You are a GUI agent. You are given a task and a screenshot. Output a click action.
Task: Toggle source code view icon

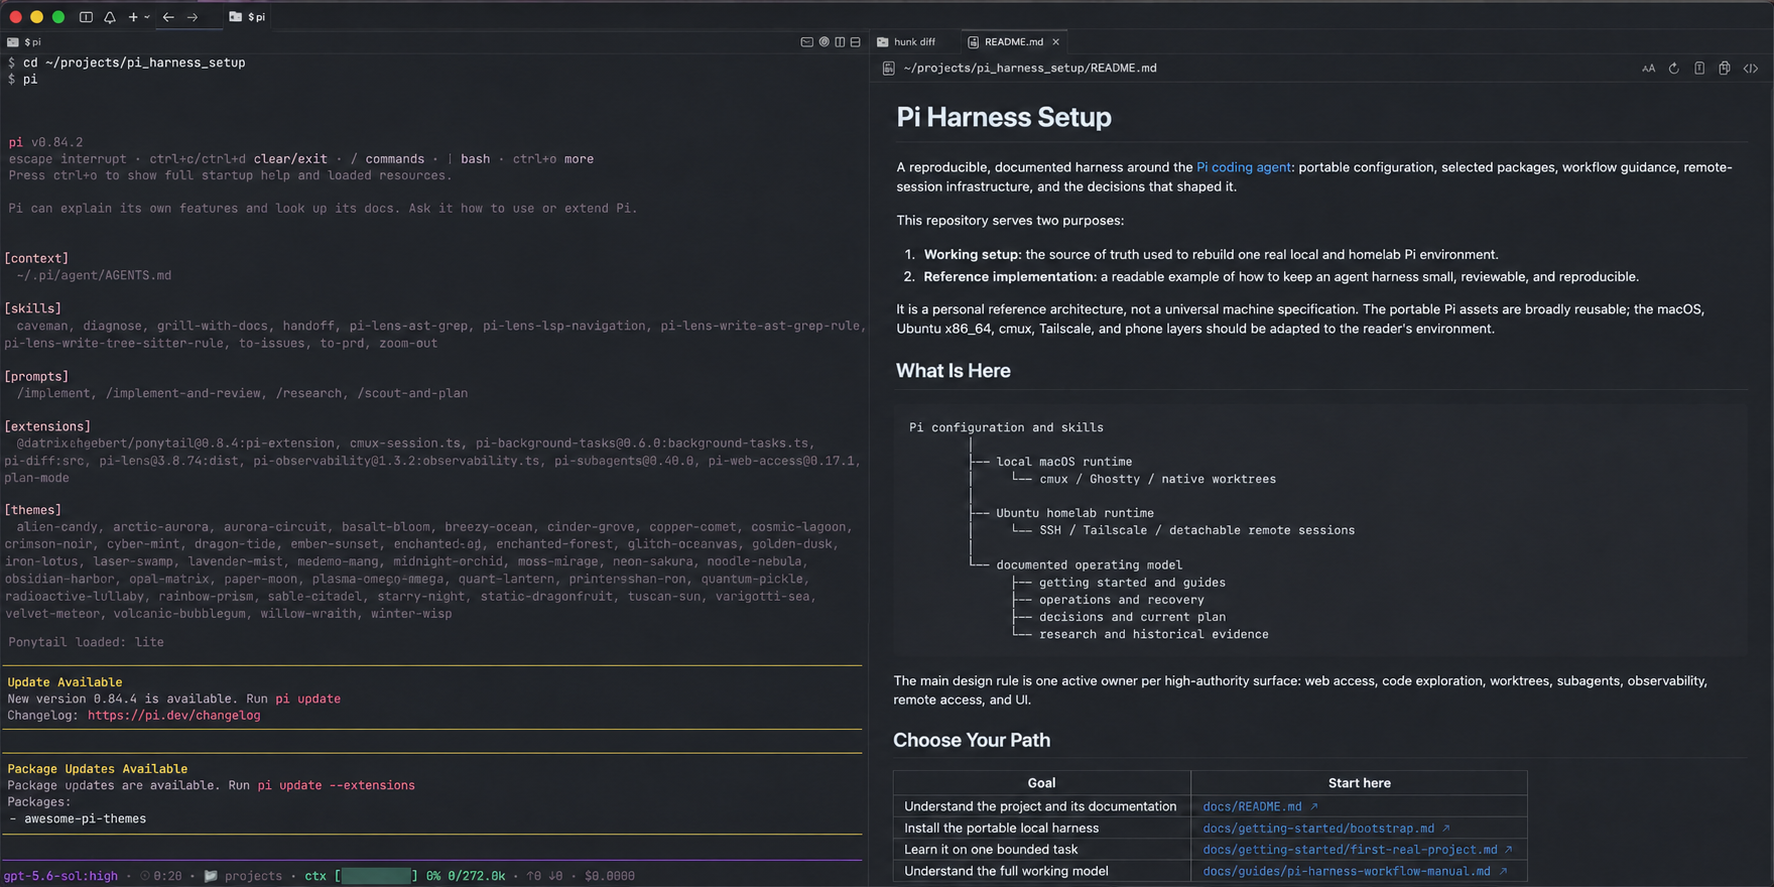[1750, 69]
